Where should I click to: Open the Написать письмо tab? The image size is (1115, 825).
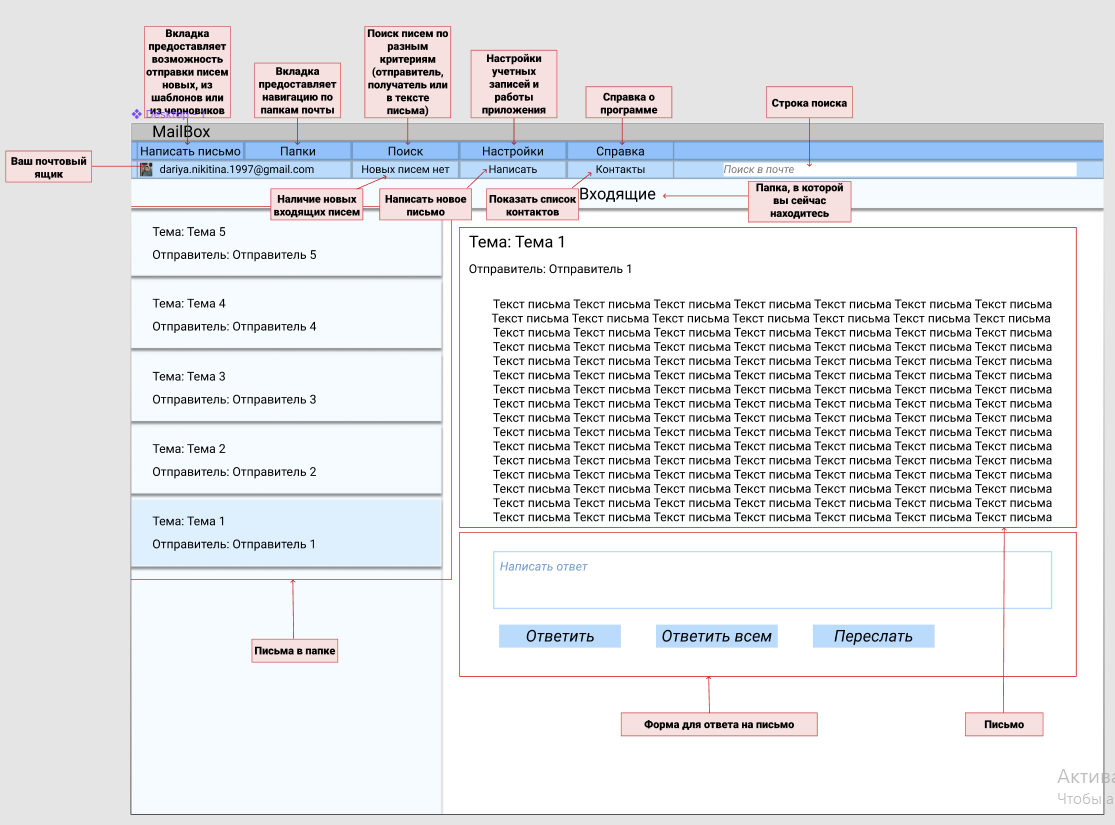(190, 151)
